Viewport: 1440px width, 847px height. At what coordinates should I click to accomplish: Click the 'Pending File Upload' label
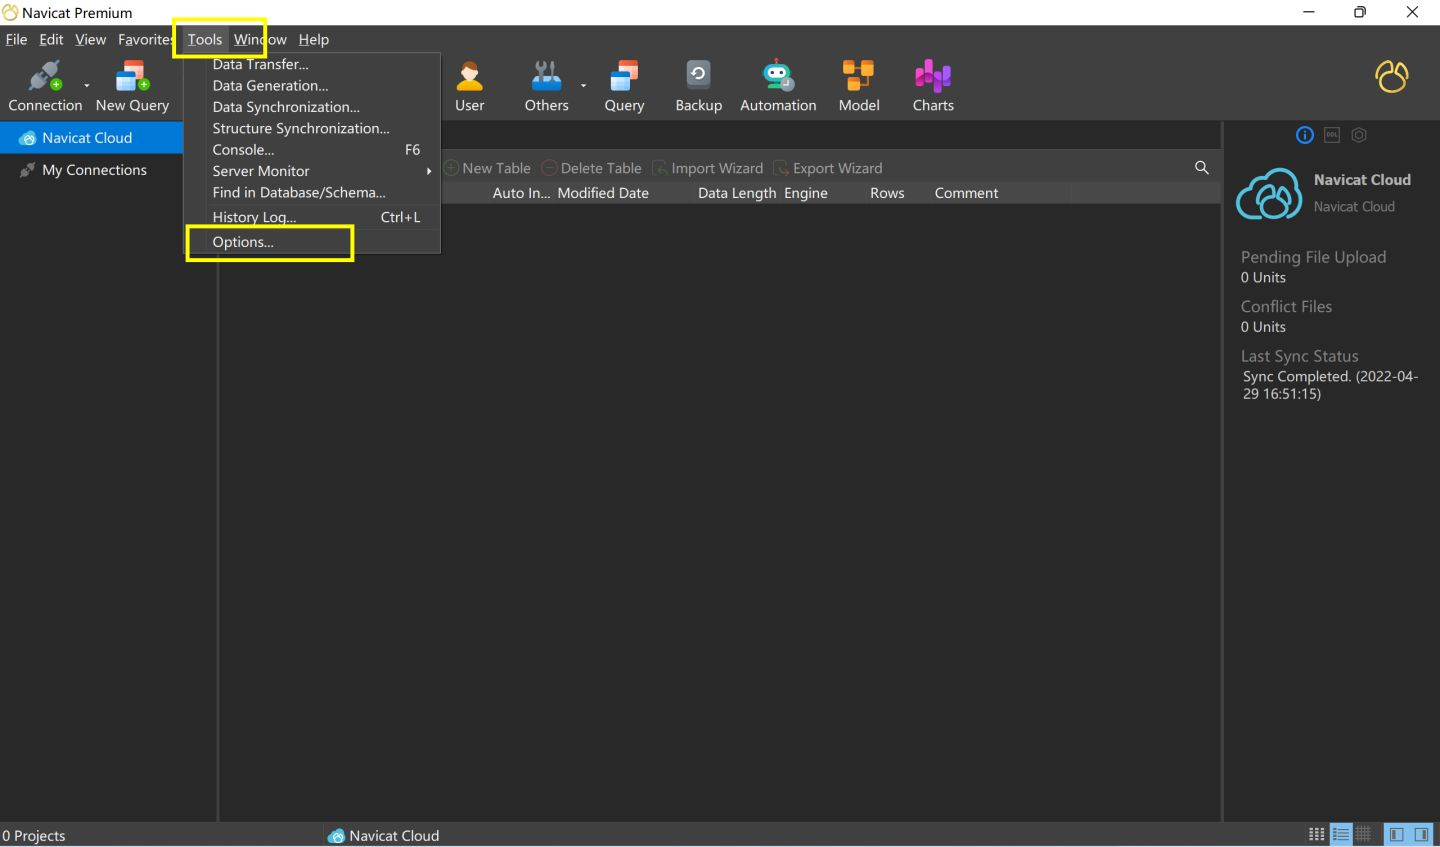pos(1313,257)
